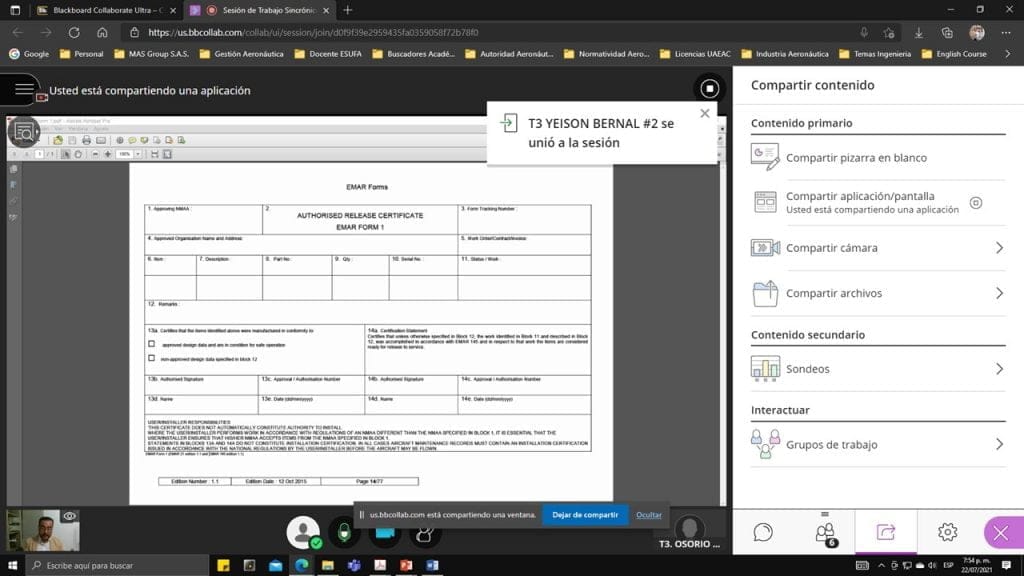Open the chat panel icon
Screen dimensions: 1024x576
tap(763, 532)
